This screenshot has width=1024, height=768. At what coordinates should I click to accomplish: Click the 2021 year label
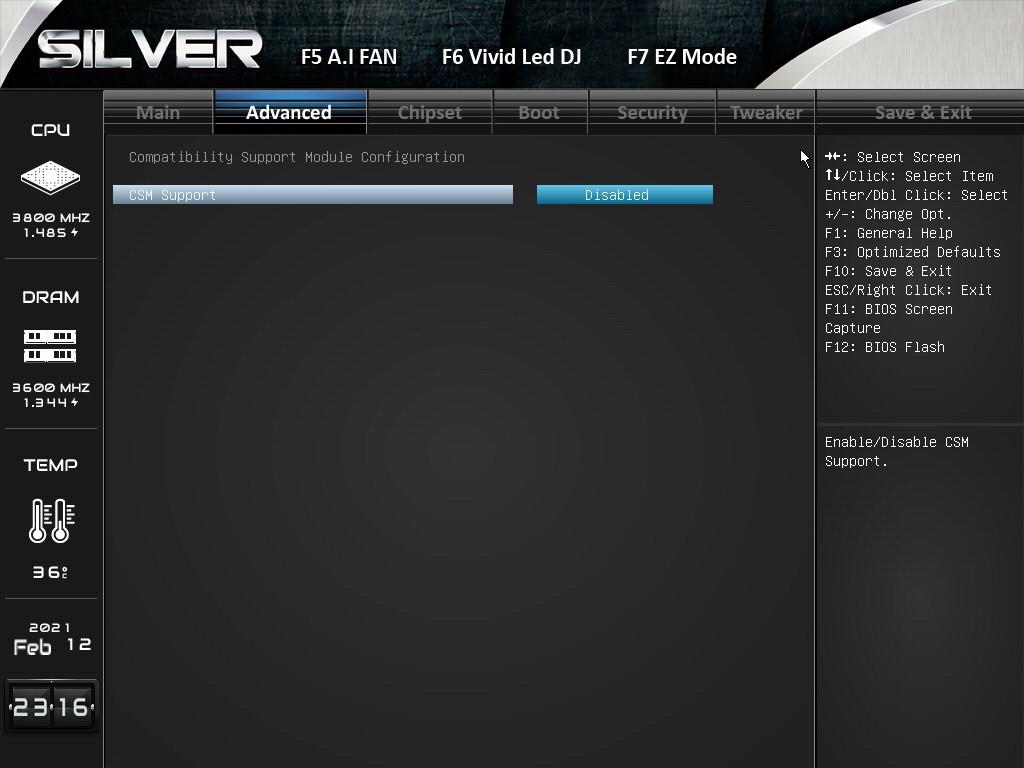[50, 628]
